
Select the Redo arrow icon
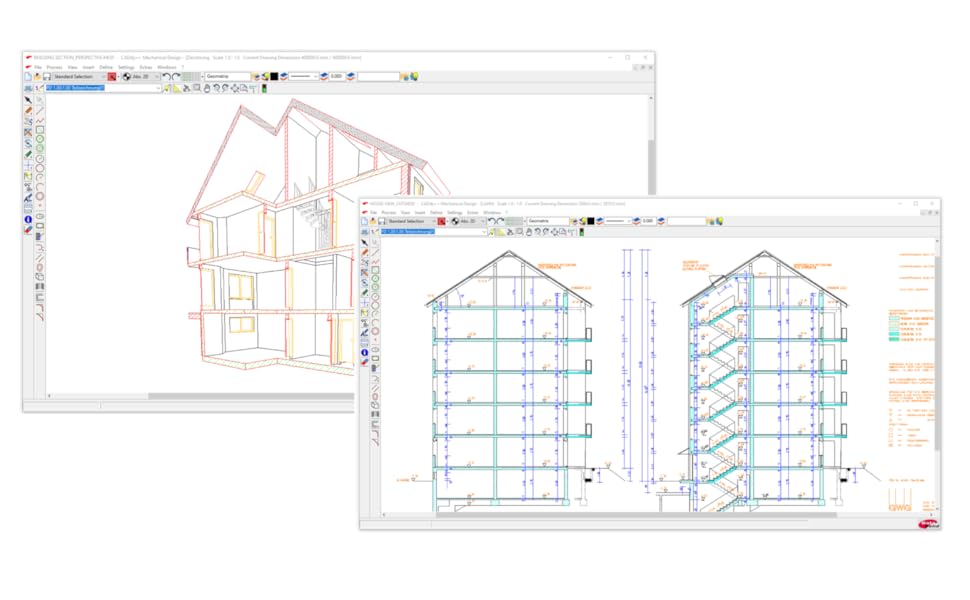(x=503, y=221)
